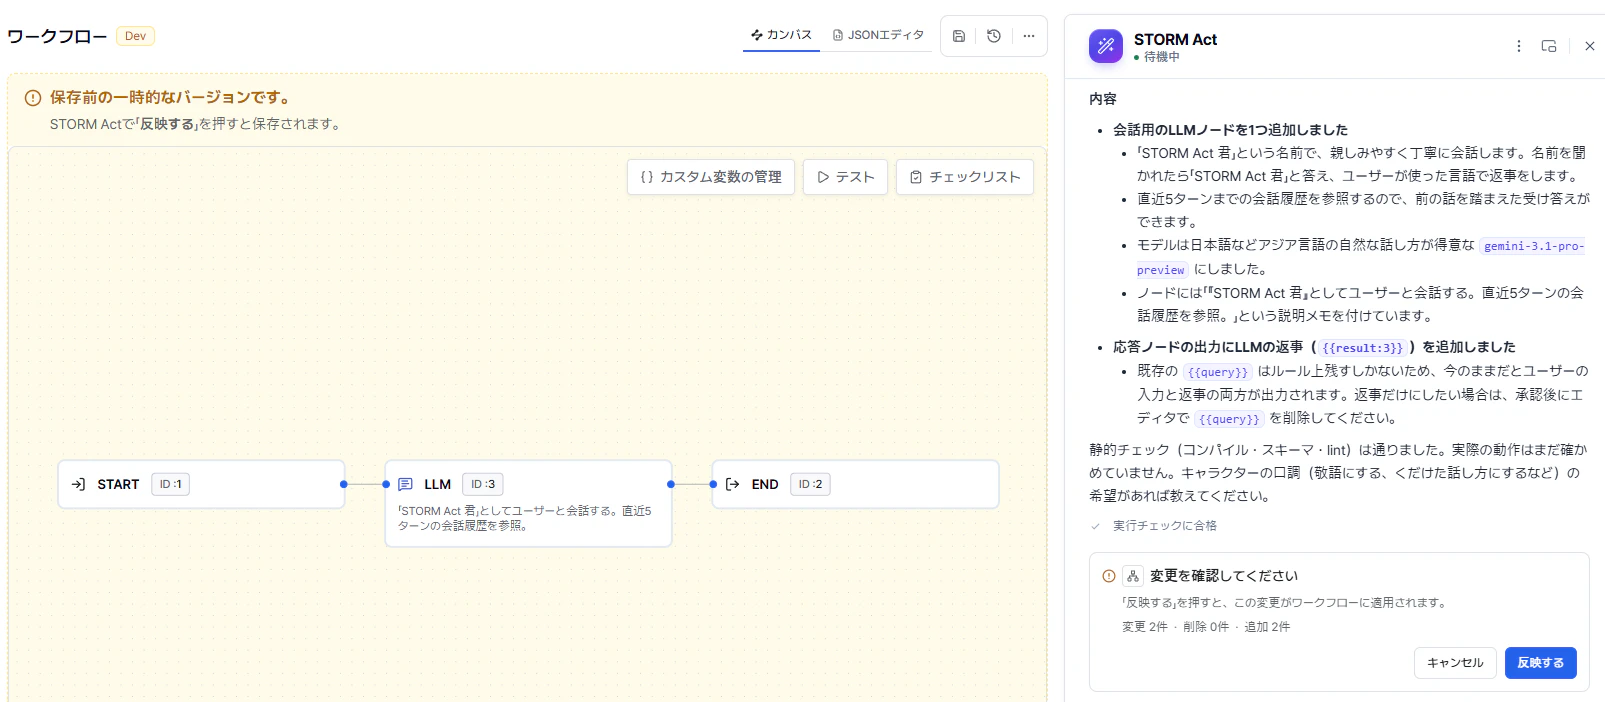Close the STORM Act panel
The height and width of the screenshot is (702, 1605).
1590,46
